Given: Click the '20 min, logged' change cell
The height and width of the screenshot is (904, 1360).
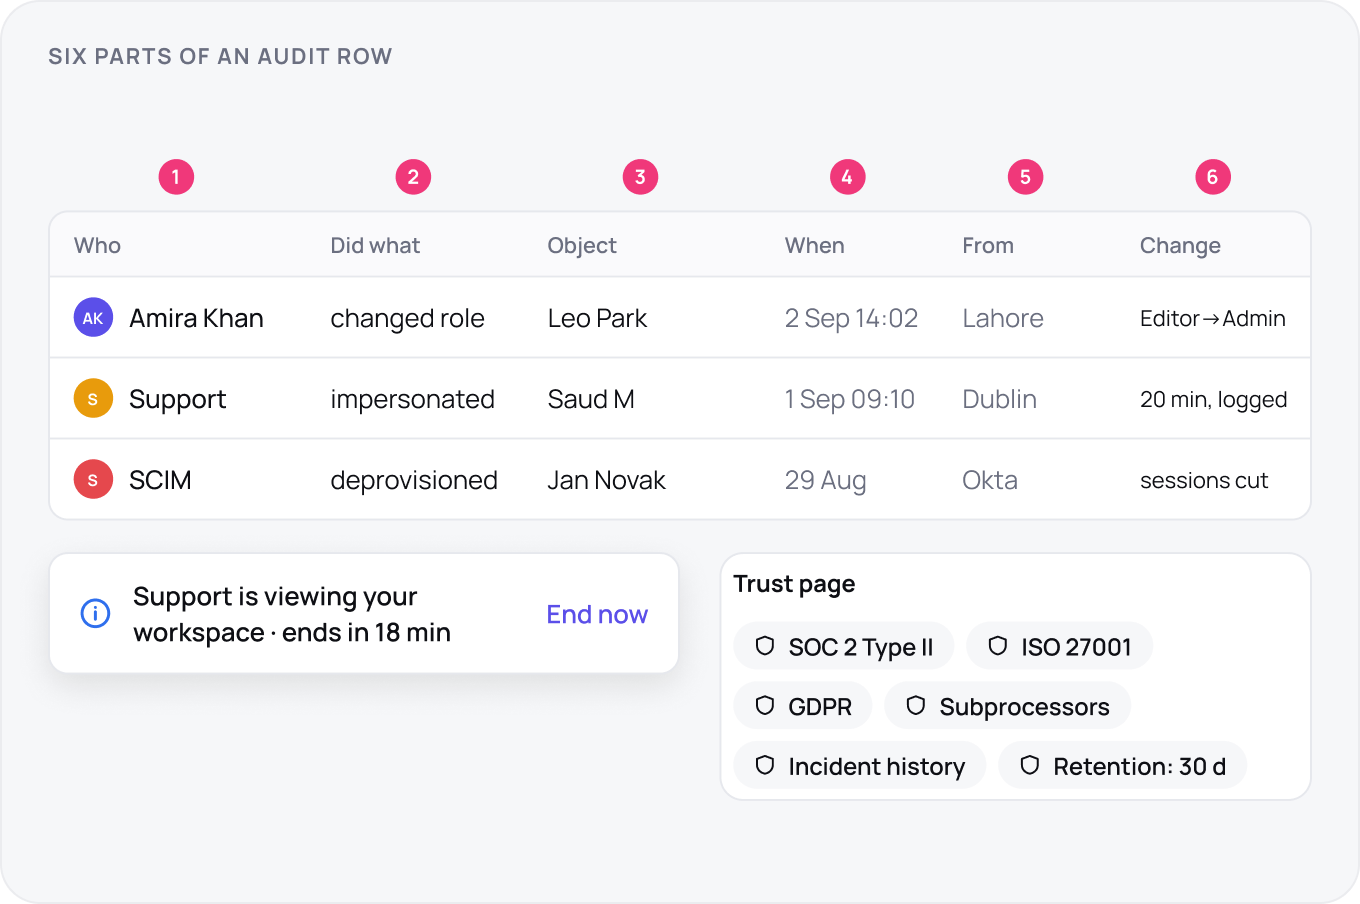Looking at the screenshot, I should [x=1213, y=399].
